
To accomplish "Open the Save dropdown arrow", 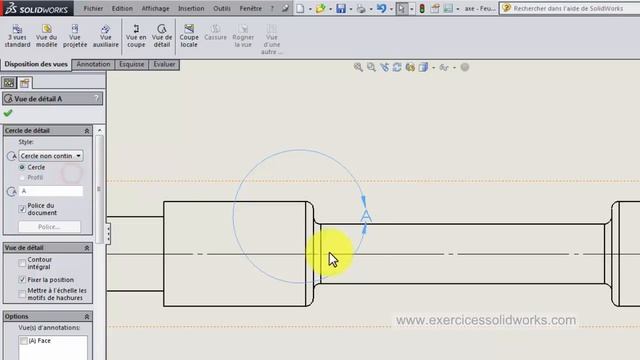I will [x=351, y=9].
